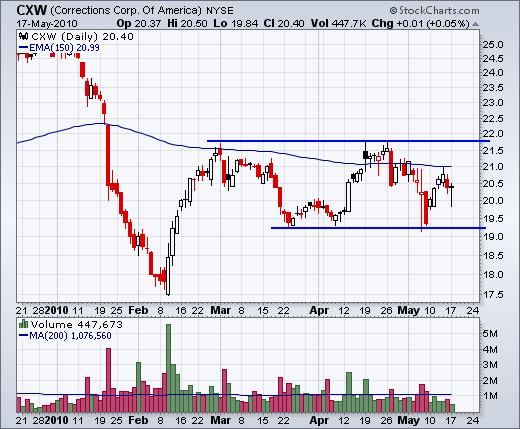Click the NYSE exchange label

pyautogui.click(x=220, y=11)
